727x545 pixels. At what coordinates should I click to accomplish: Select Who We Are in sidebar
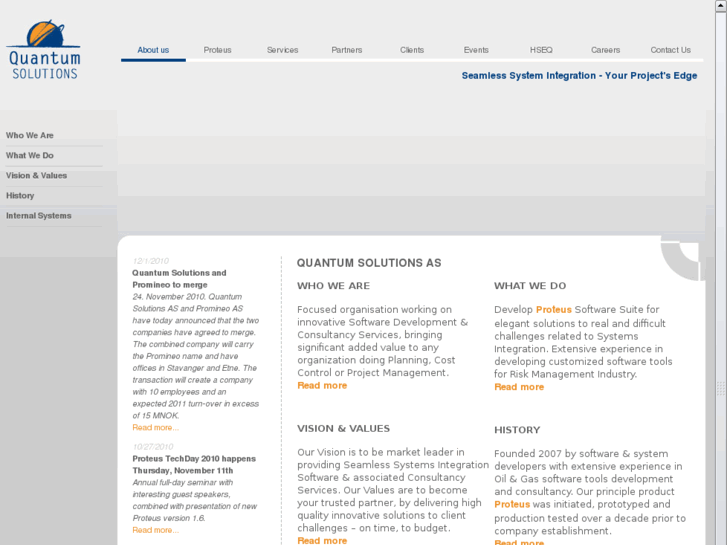click(30, 135)
